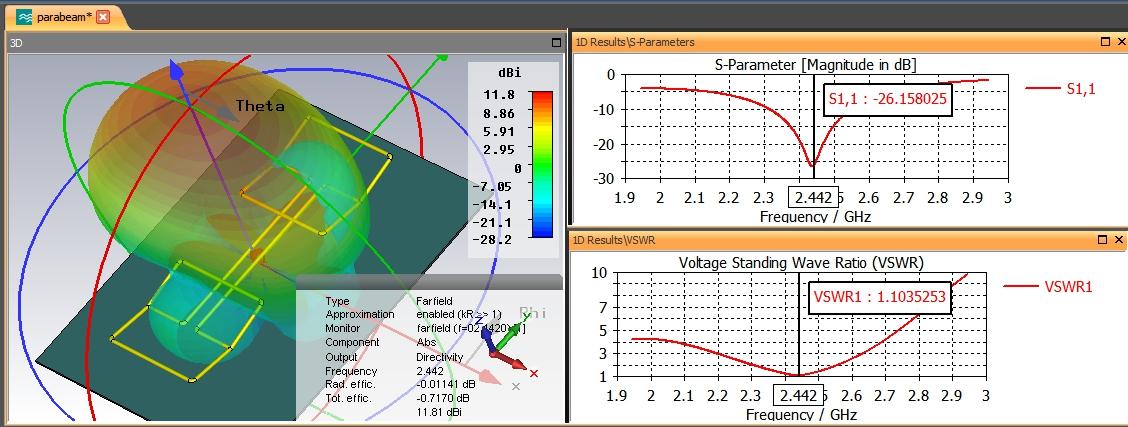Image resolution: width=1128 pixels, height=427 pixels.
Task: Click the 1D Results\S-Parameters title bar
Action: pos(849,42)
